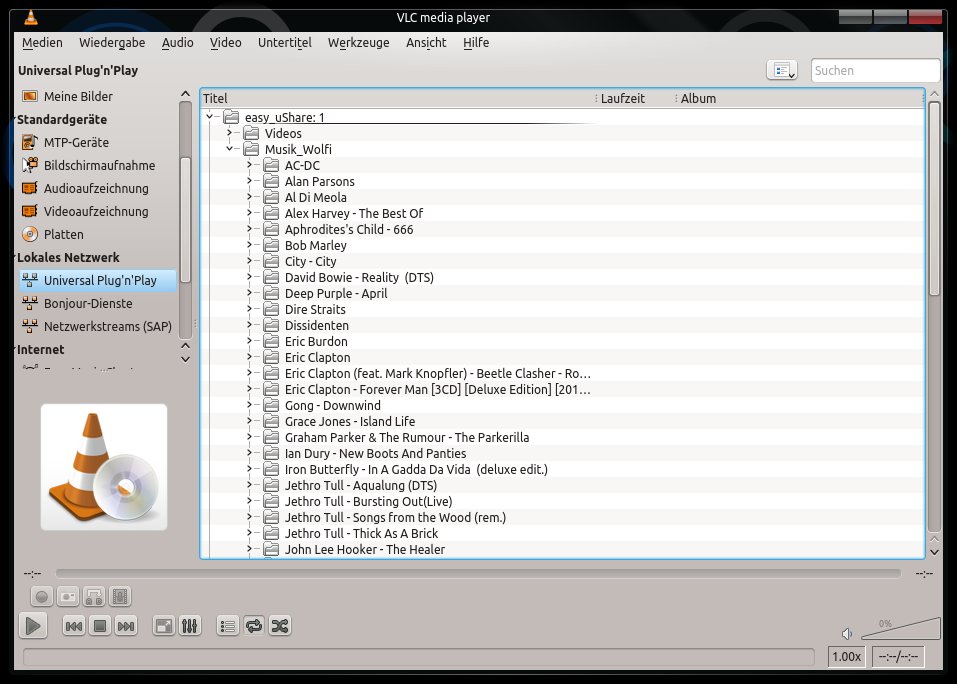Sort by Album column header
The width and height of the screenshot is (957, 684).
(800, 98)
